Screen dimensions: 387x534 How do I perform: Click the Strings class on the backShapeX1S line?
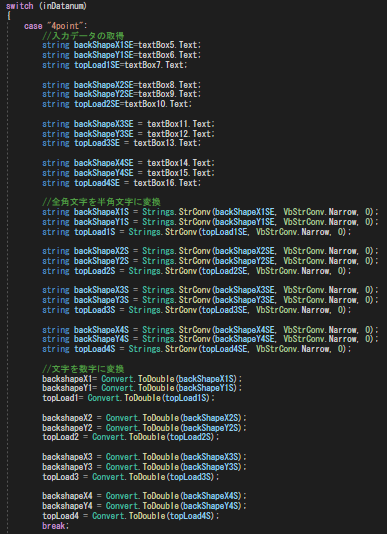pos(158,212)
